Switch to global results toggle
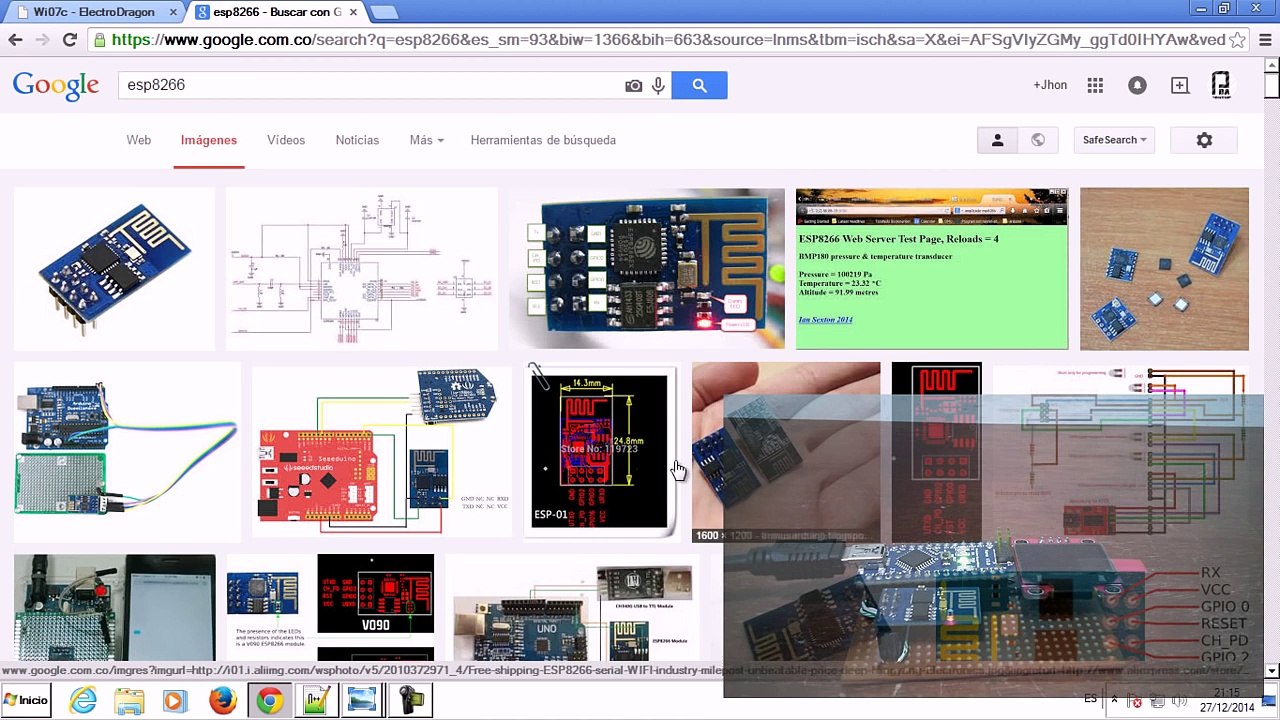Screen dimensions: 1280x720 (x=1038, y=140)
